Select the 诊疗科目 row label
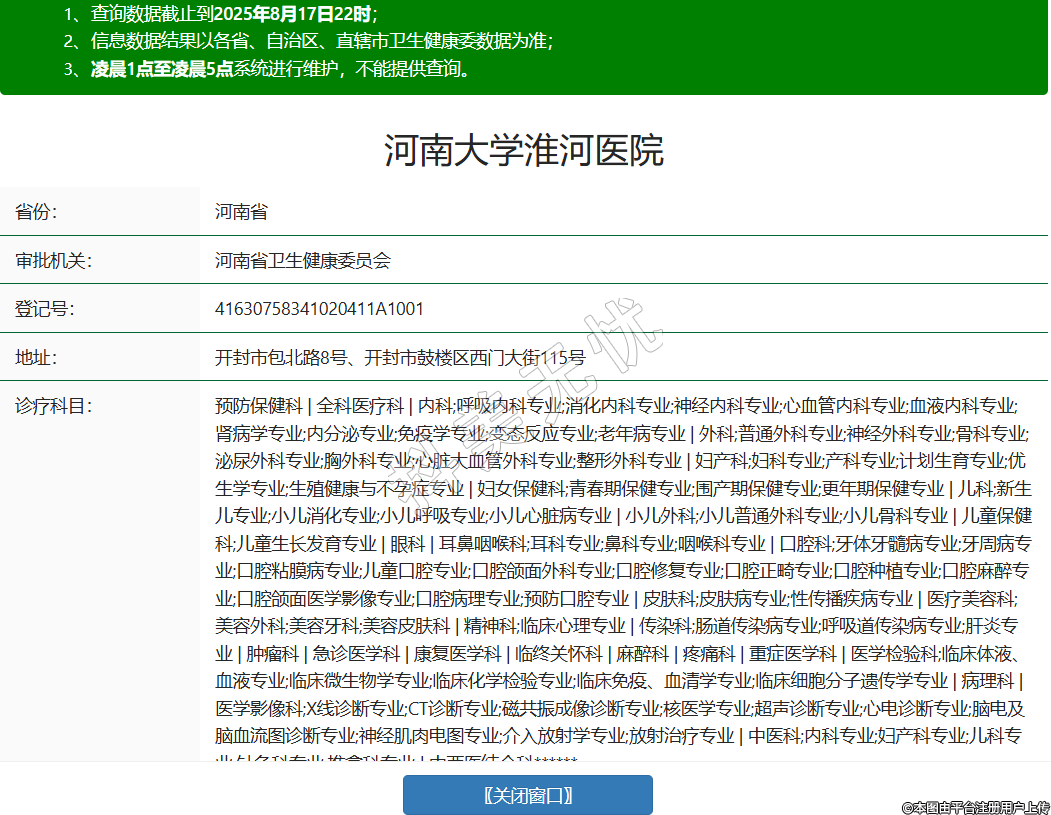Viewport: 1051px width, 815px height. (53, 406)
